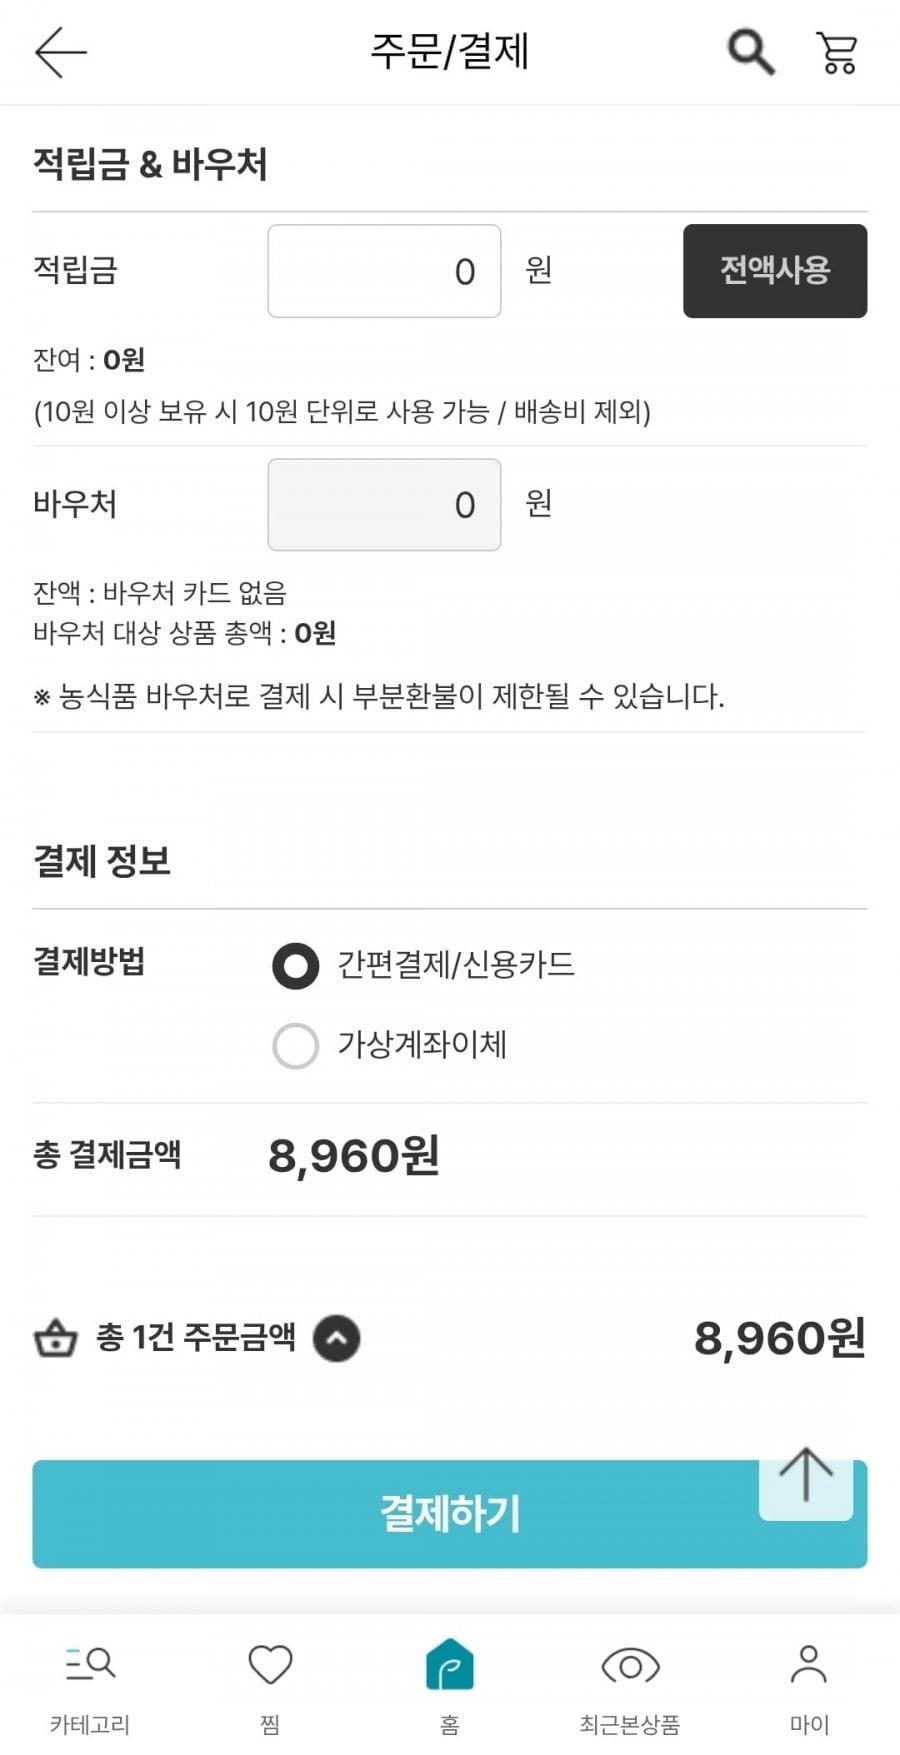Tap the basket icon beside order total

coord(56,1338)
